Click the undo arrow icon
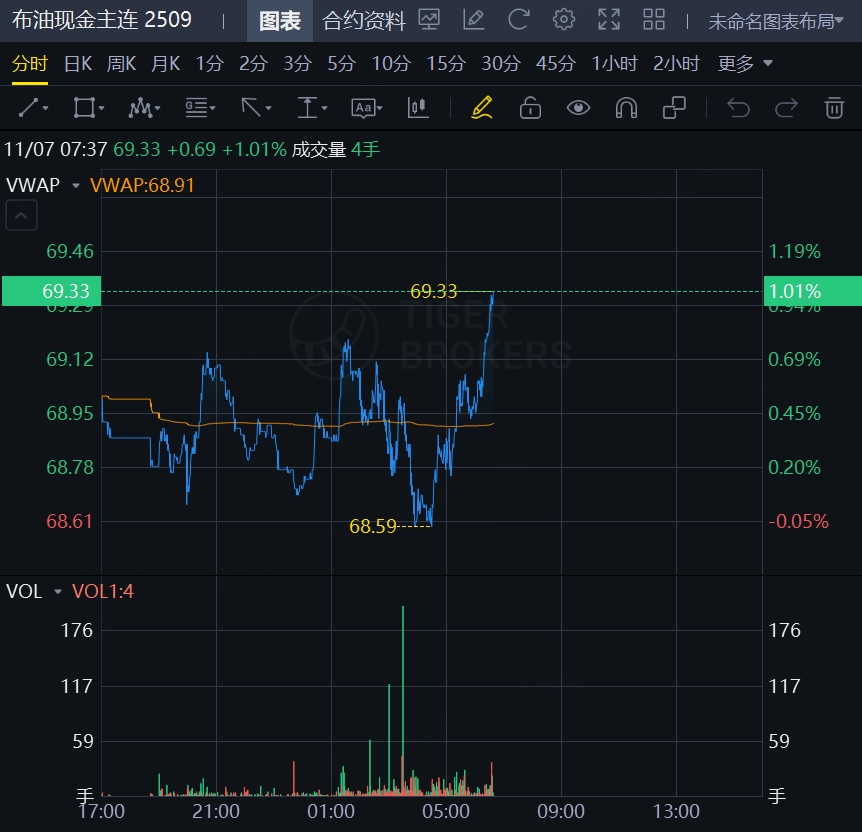Image resolution: width=862 pixels, height=832 pixels. (x=738, y=108)
